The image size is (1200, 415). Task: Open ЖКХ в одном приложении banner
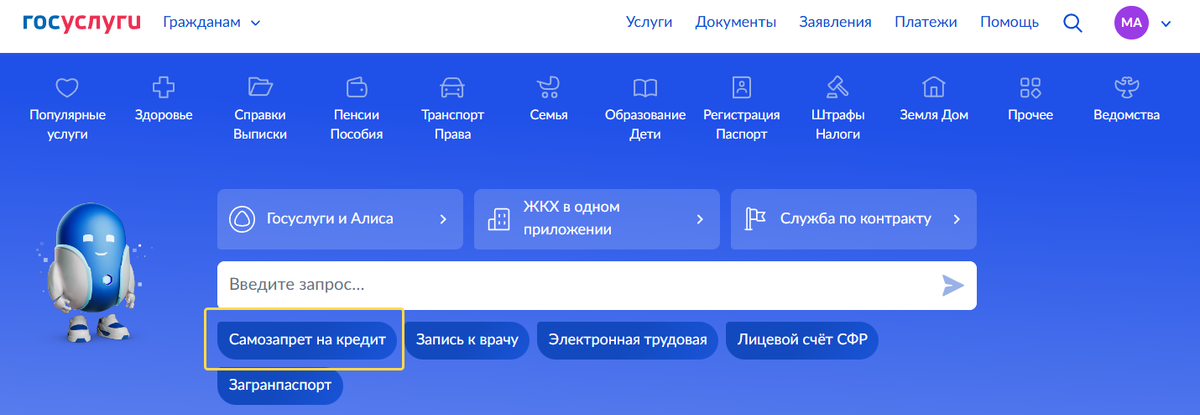point(597,218)
